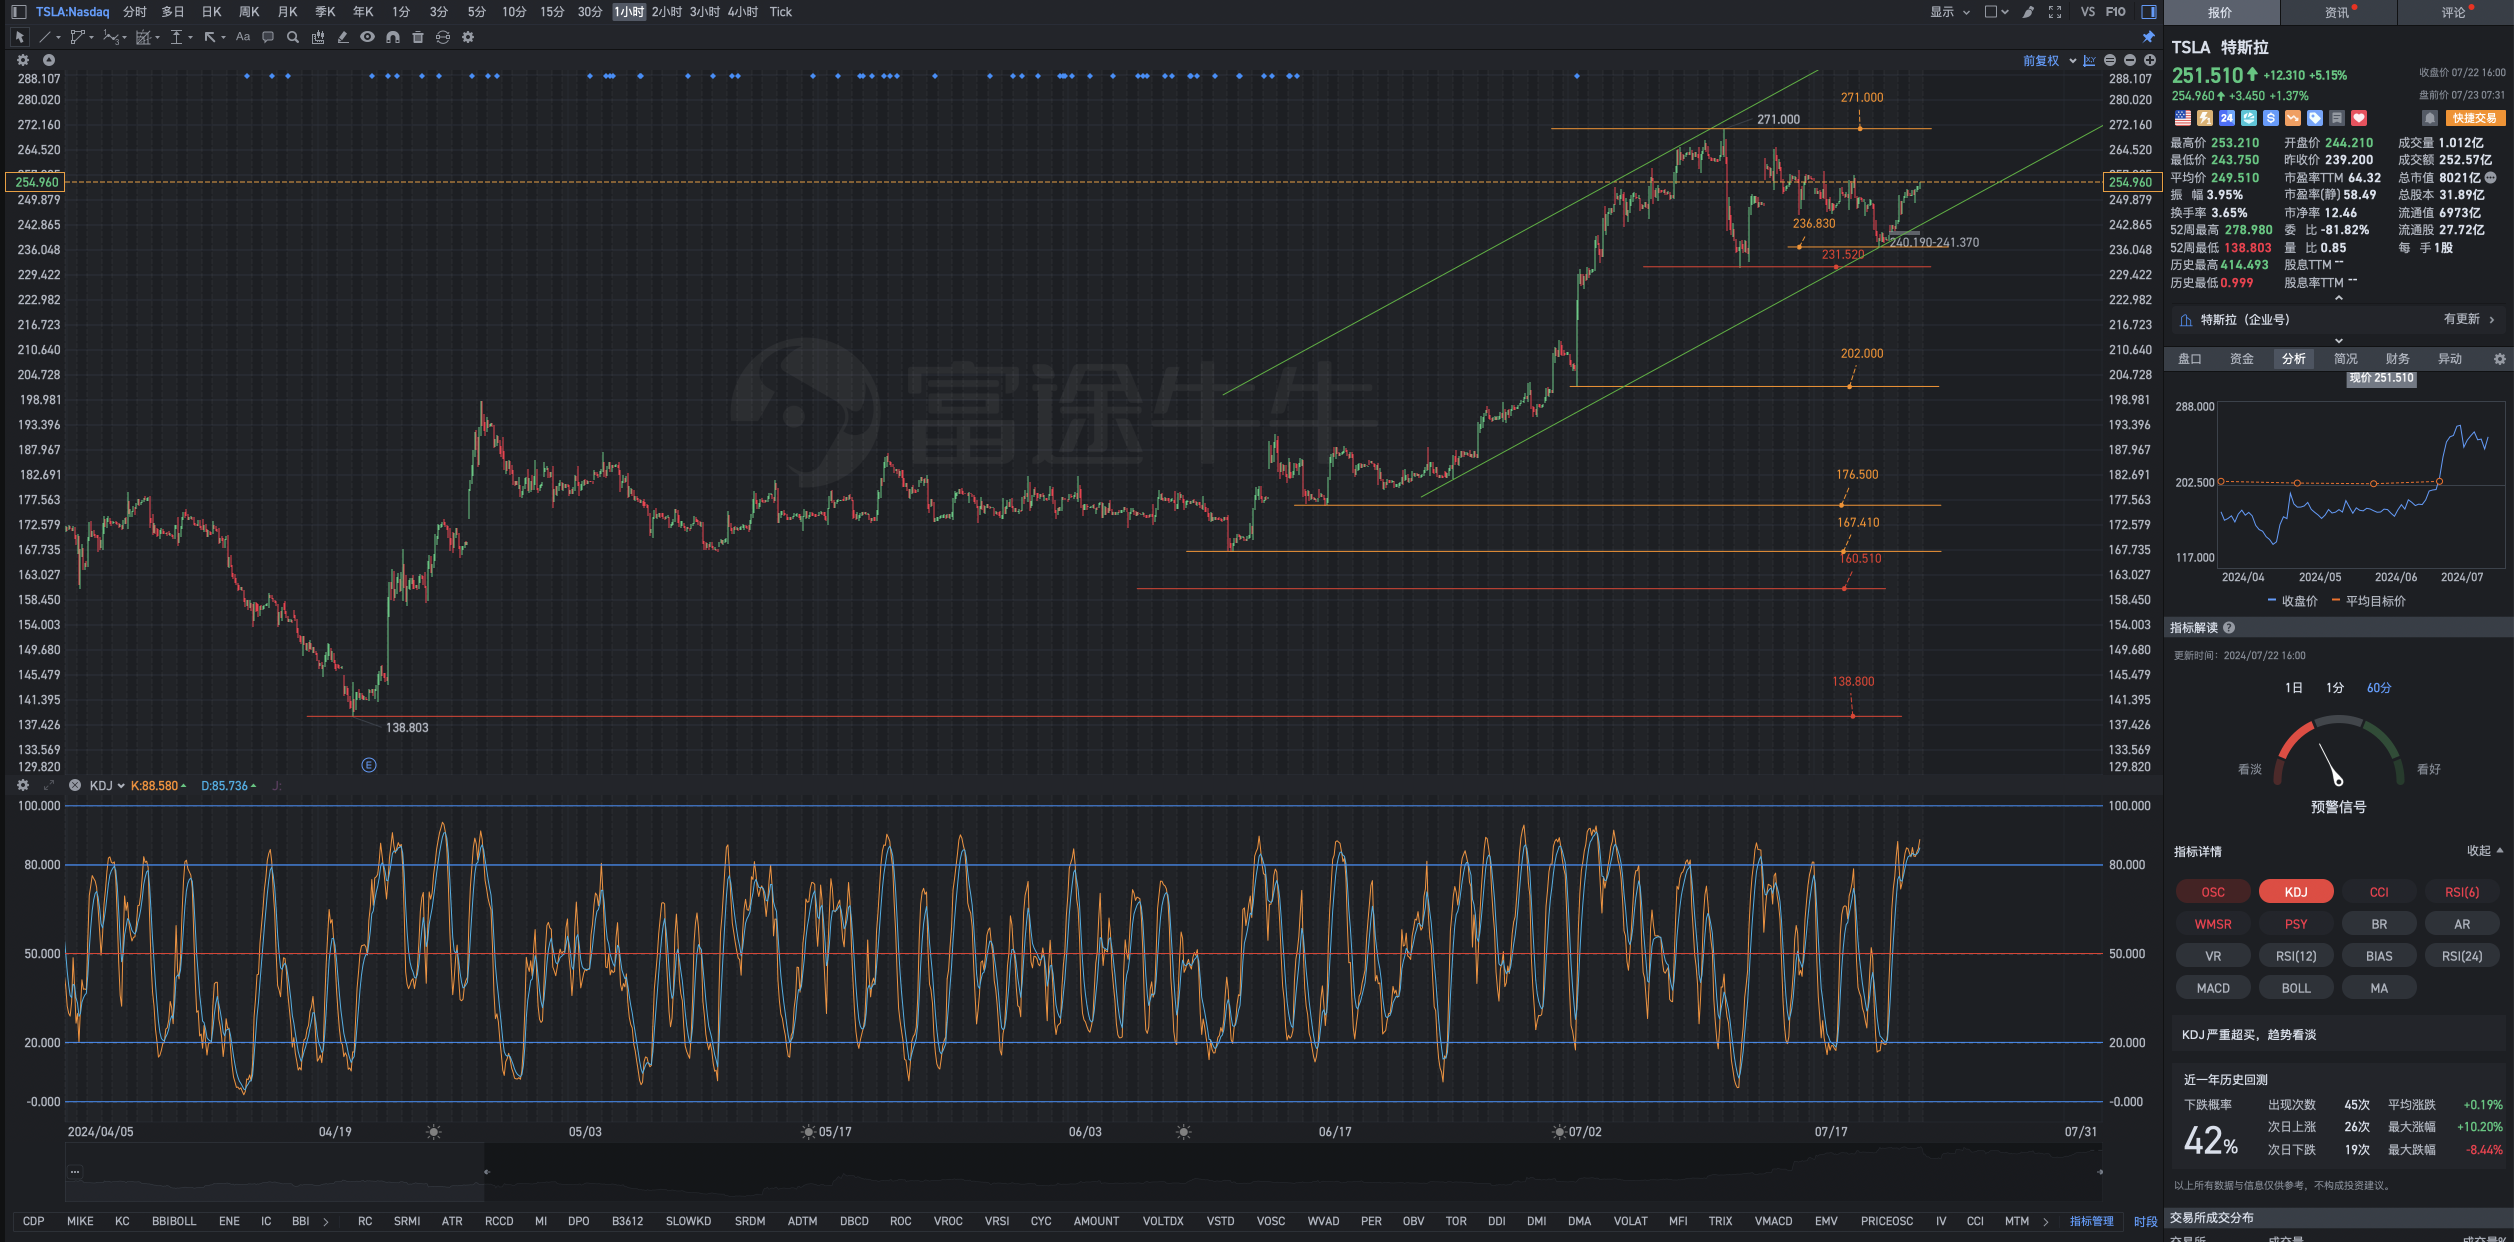This screenshot has height=1242, width=2514.
Task: Select the drawing eraser/highlighter pen tool
Action: 343,37
